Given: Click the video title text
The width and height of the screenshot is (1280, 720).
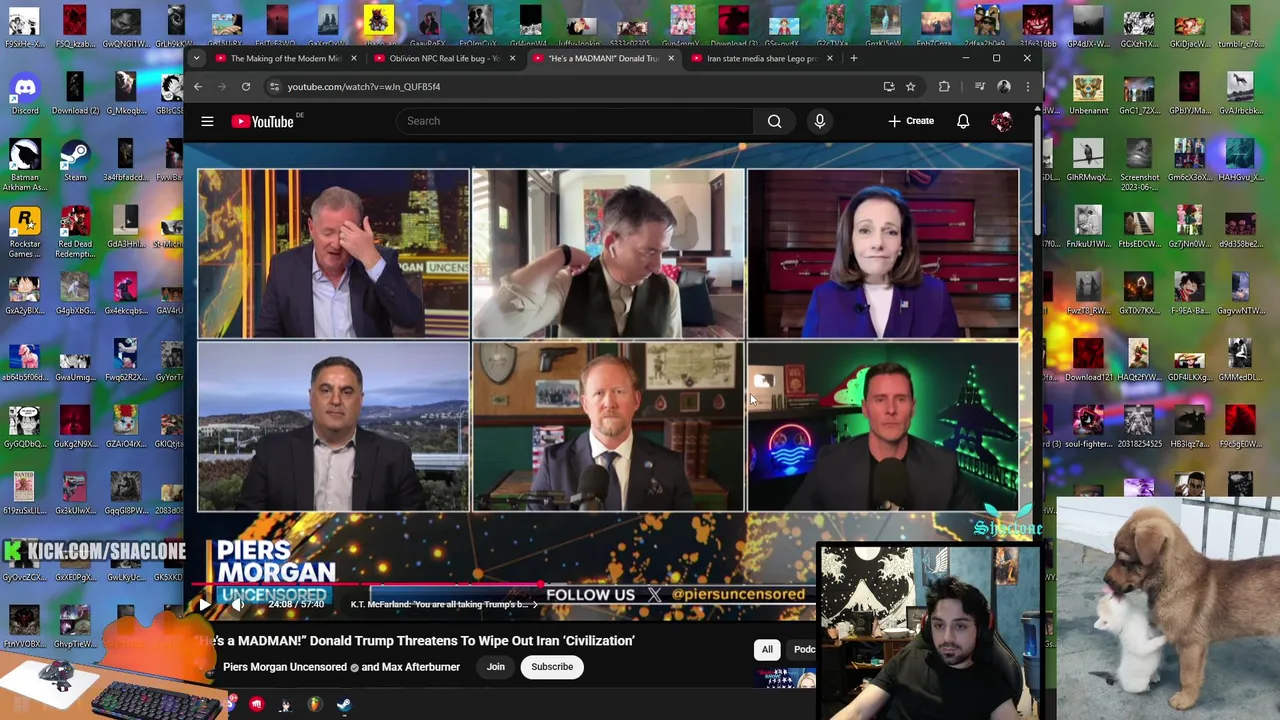Looking at the screenshot, I should [x=415, y=641].
